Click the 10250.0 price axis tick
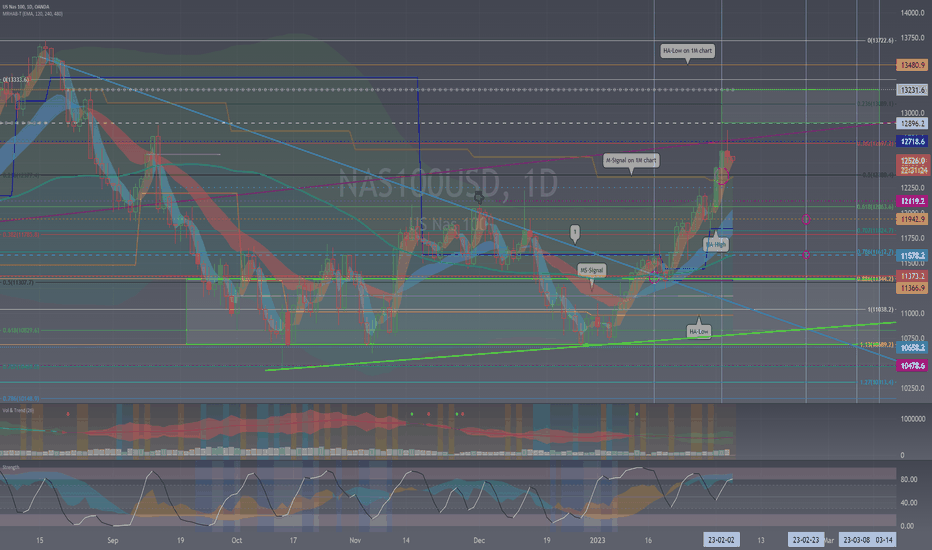This screenshot has height=550, width=932. point(912,388)
